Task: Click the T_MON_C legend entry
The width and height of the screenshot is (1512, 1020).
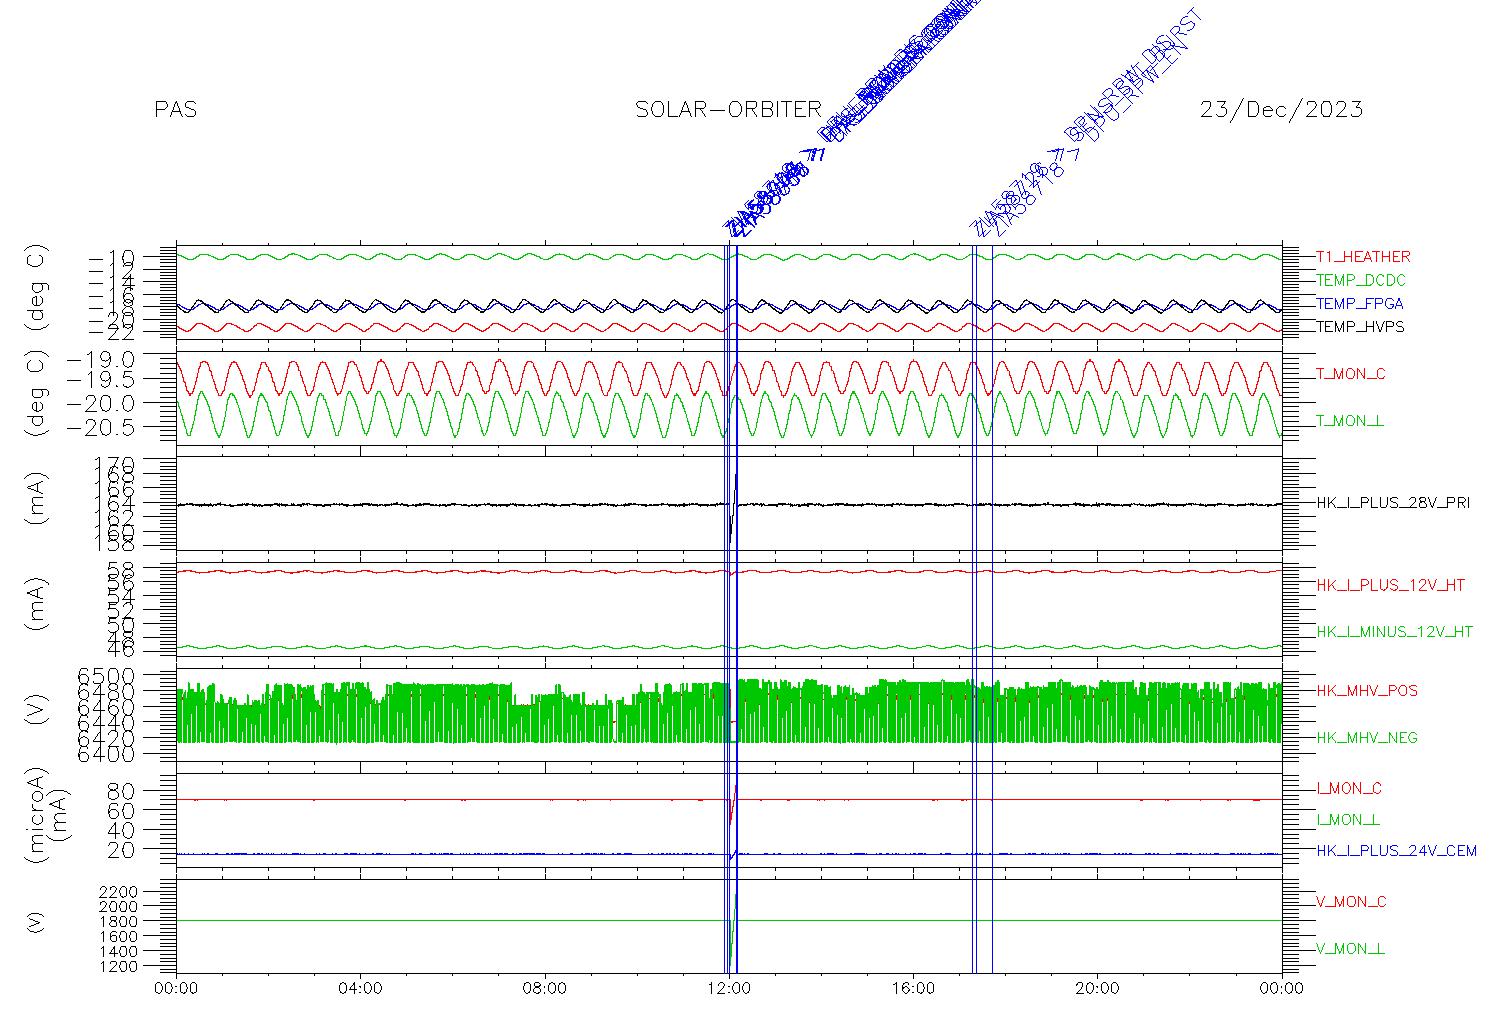Action: [x=1351, y=375]
